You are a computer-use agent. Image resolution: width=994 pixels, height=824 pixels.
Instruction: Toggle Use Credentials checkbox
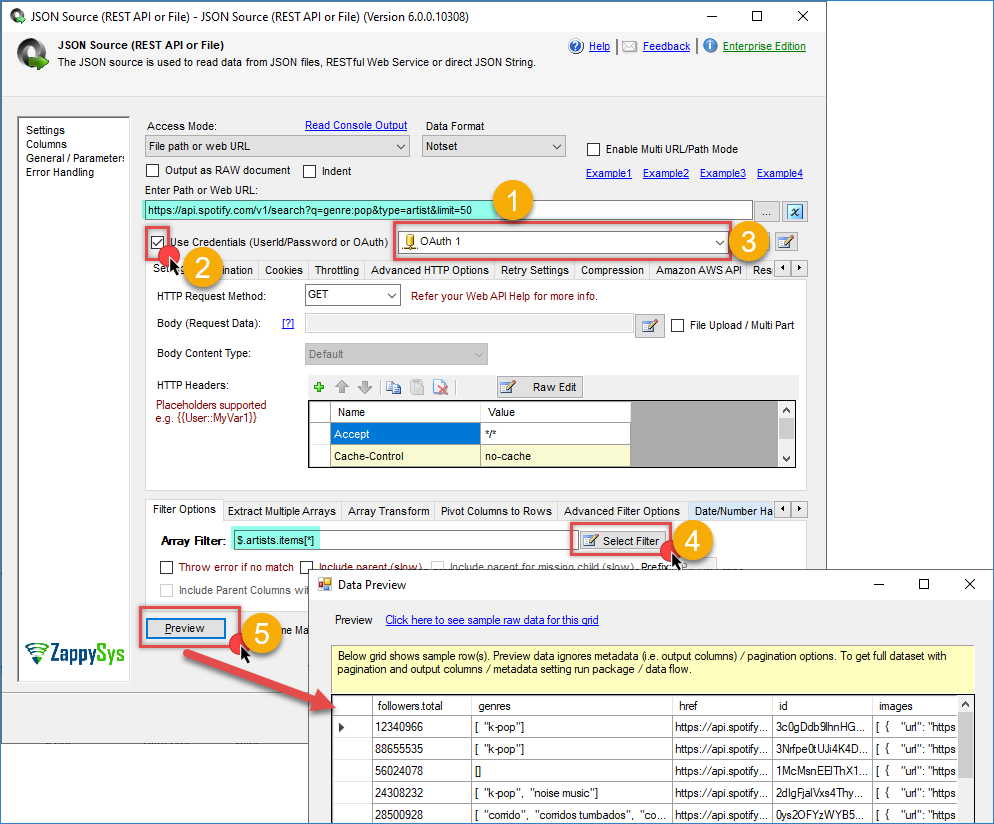pyautogui.click(x=157, y=242)
